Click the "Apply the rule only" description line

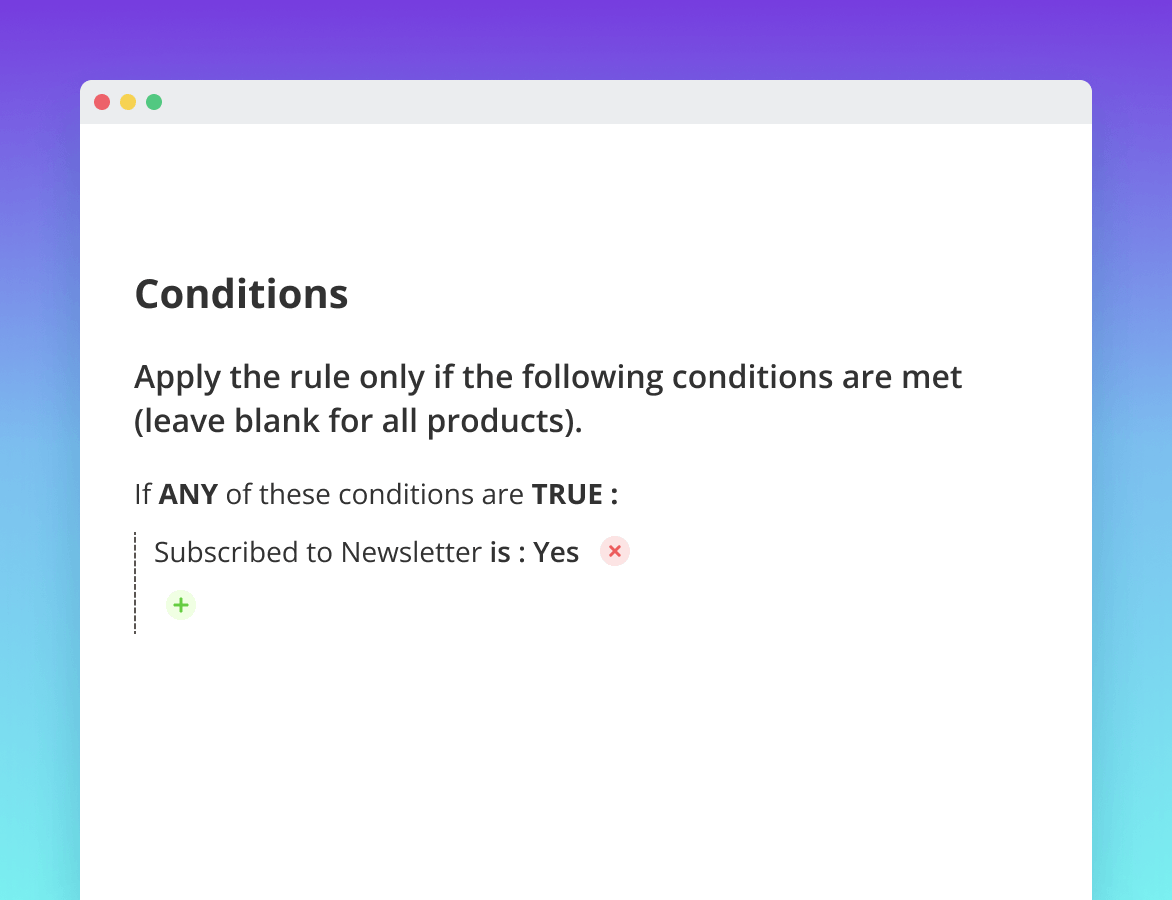pos(548,377)
